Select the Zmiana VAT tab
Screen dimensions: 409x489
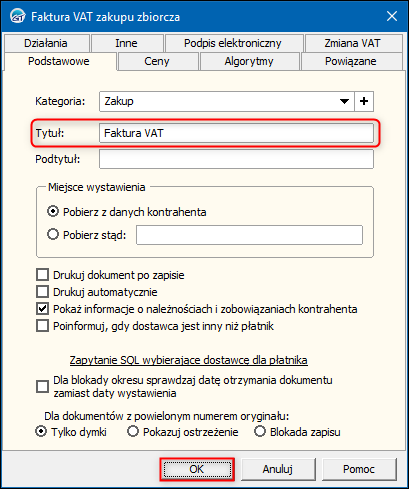[353, 43]
